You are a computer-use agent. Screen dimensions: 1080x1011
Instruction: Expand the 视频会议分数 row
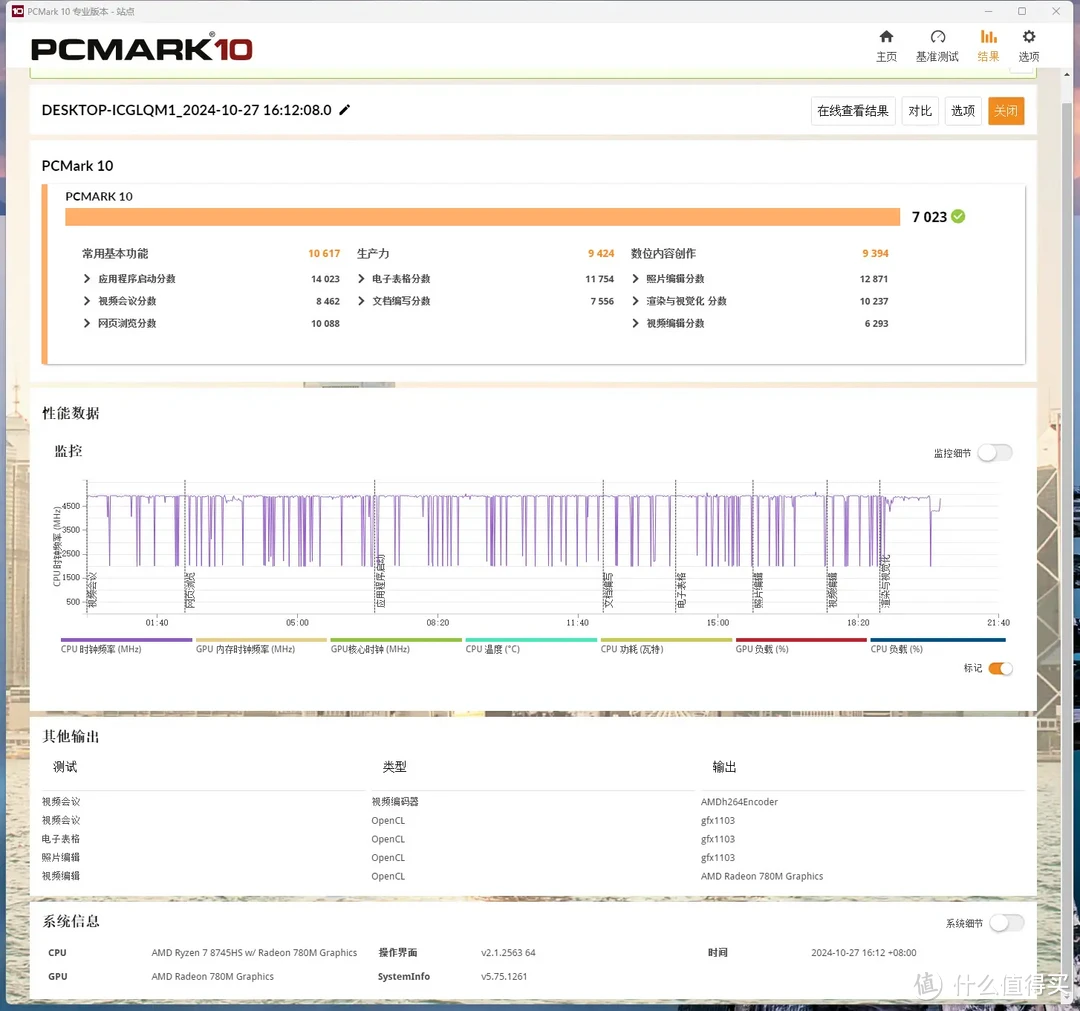coord(87,301)
